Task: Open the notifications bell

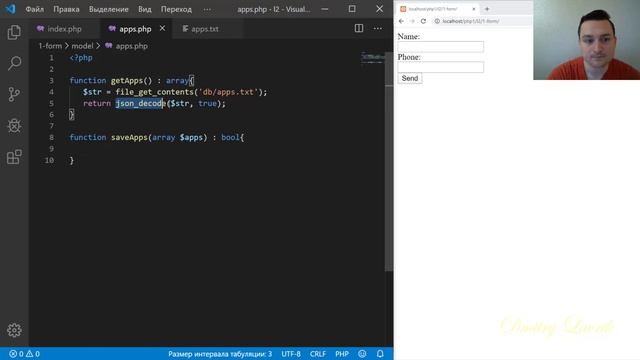Action: point(380,354)
